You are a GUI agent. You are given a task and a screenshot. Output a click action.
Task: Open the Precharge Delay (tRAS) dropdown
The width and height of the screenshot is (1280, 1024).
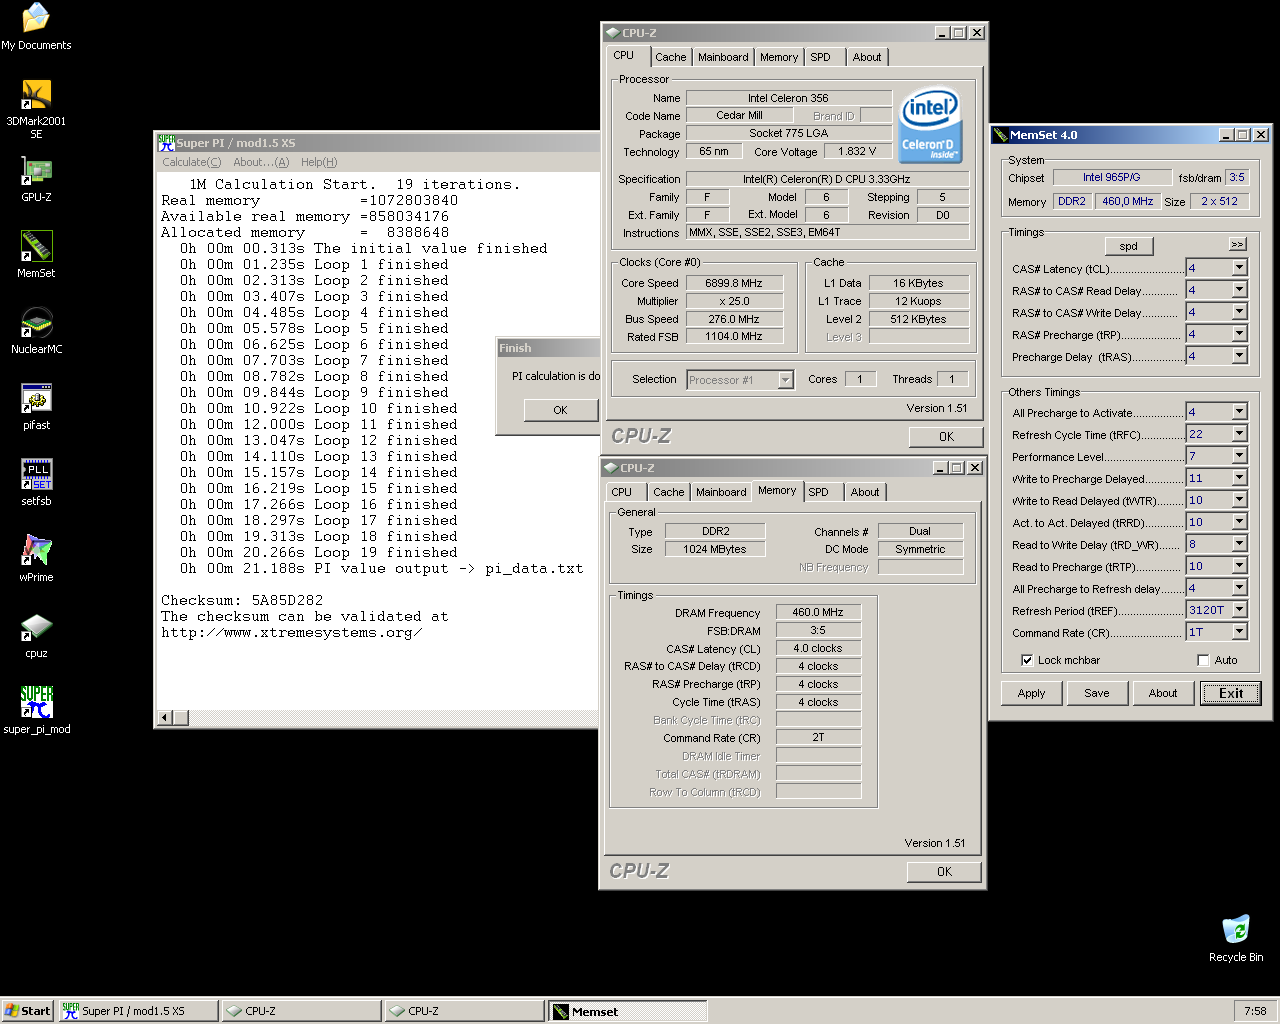point(1240,356)
